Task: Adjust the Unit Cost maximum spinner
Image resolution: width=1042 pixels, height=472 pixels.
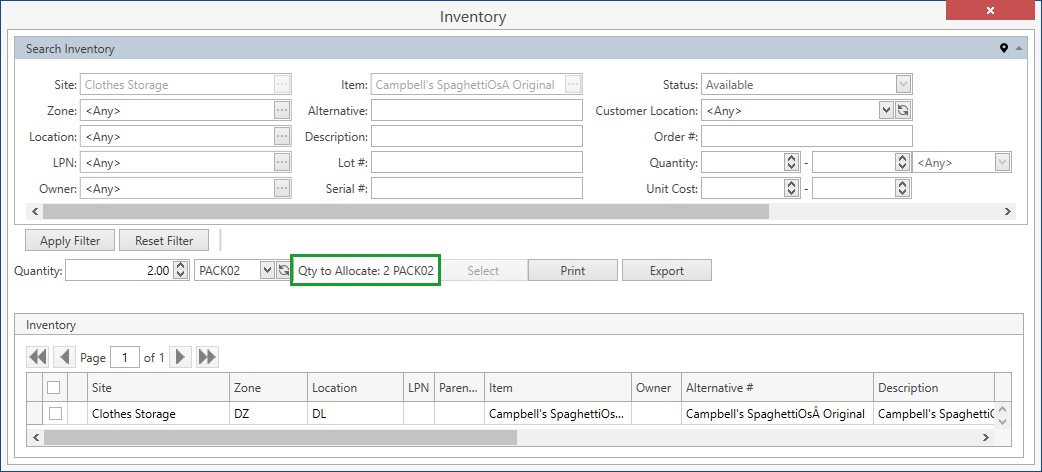Action: coord(902,188)
